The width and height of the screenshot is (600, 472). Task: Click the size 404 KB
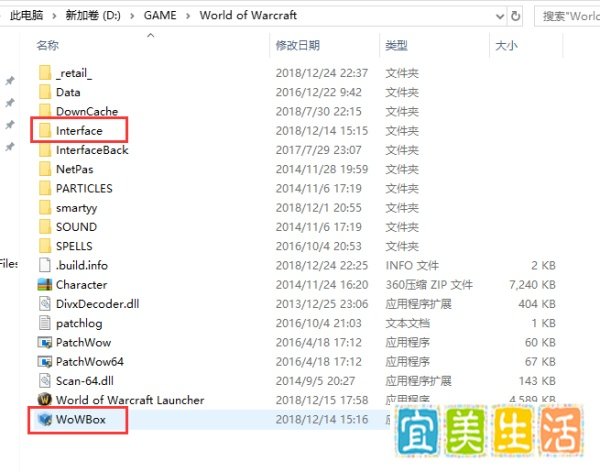[x=537, y=304]
